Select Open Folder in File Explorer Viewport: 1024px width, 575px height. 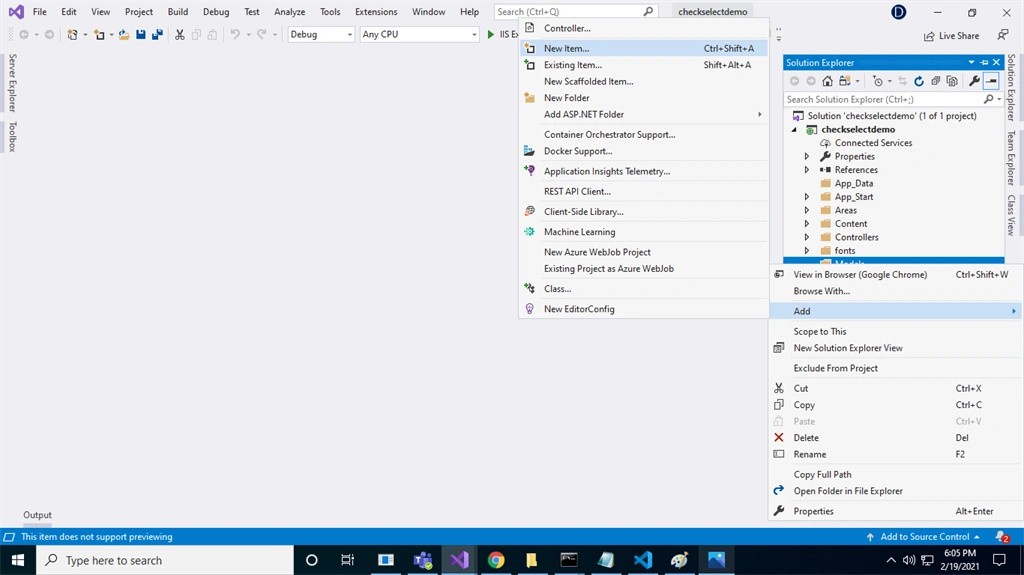pyautogui.click(x=895, y=491)
